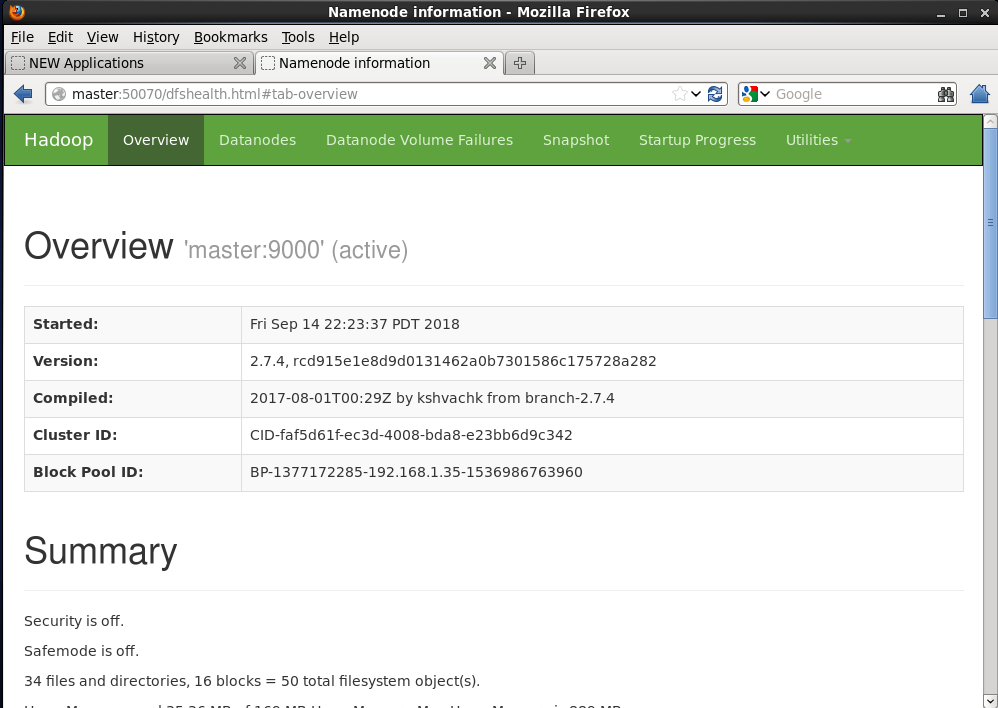Go to Datanodes page

[257, 140]
